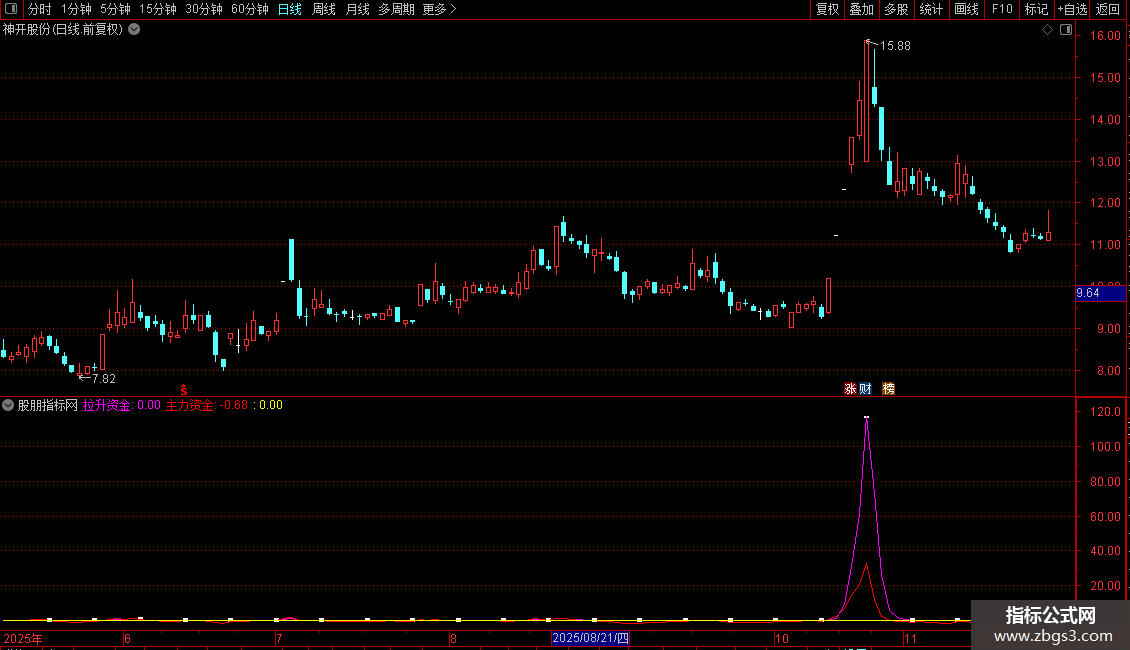The width and height of the screenshot is (1130, 650).
Task: Click the 叠加 overlay button
Action: coord(861,9)
